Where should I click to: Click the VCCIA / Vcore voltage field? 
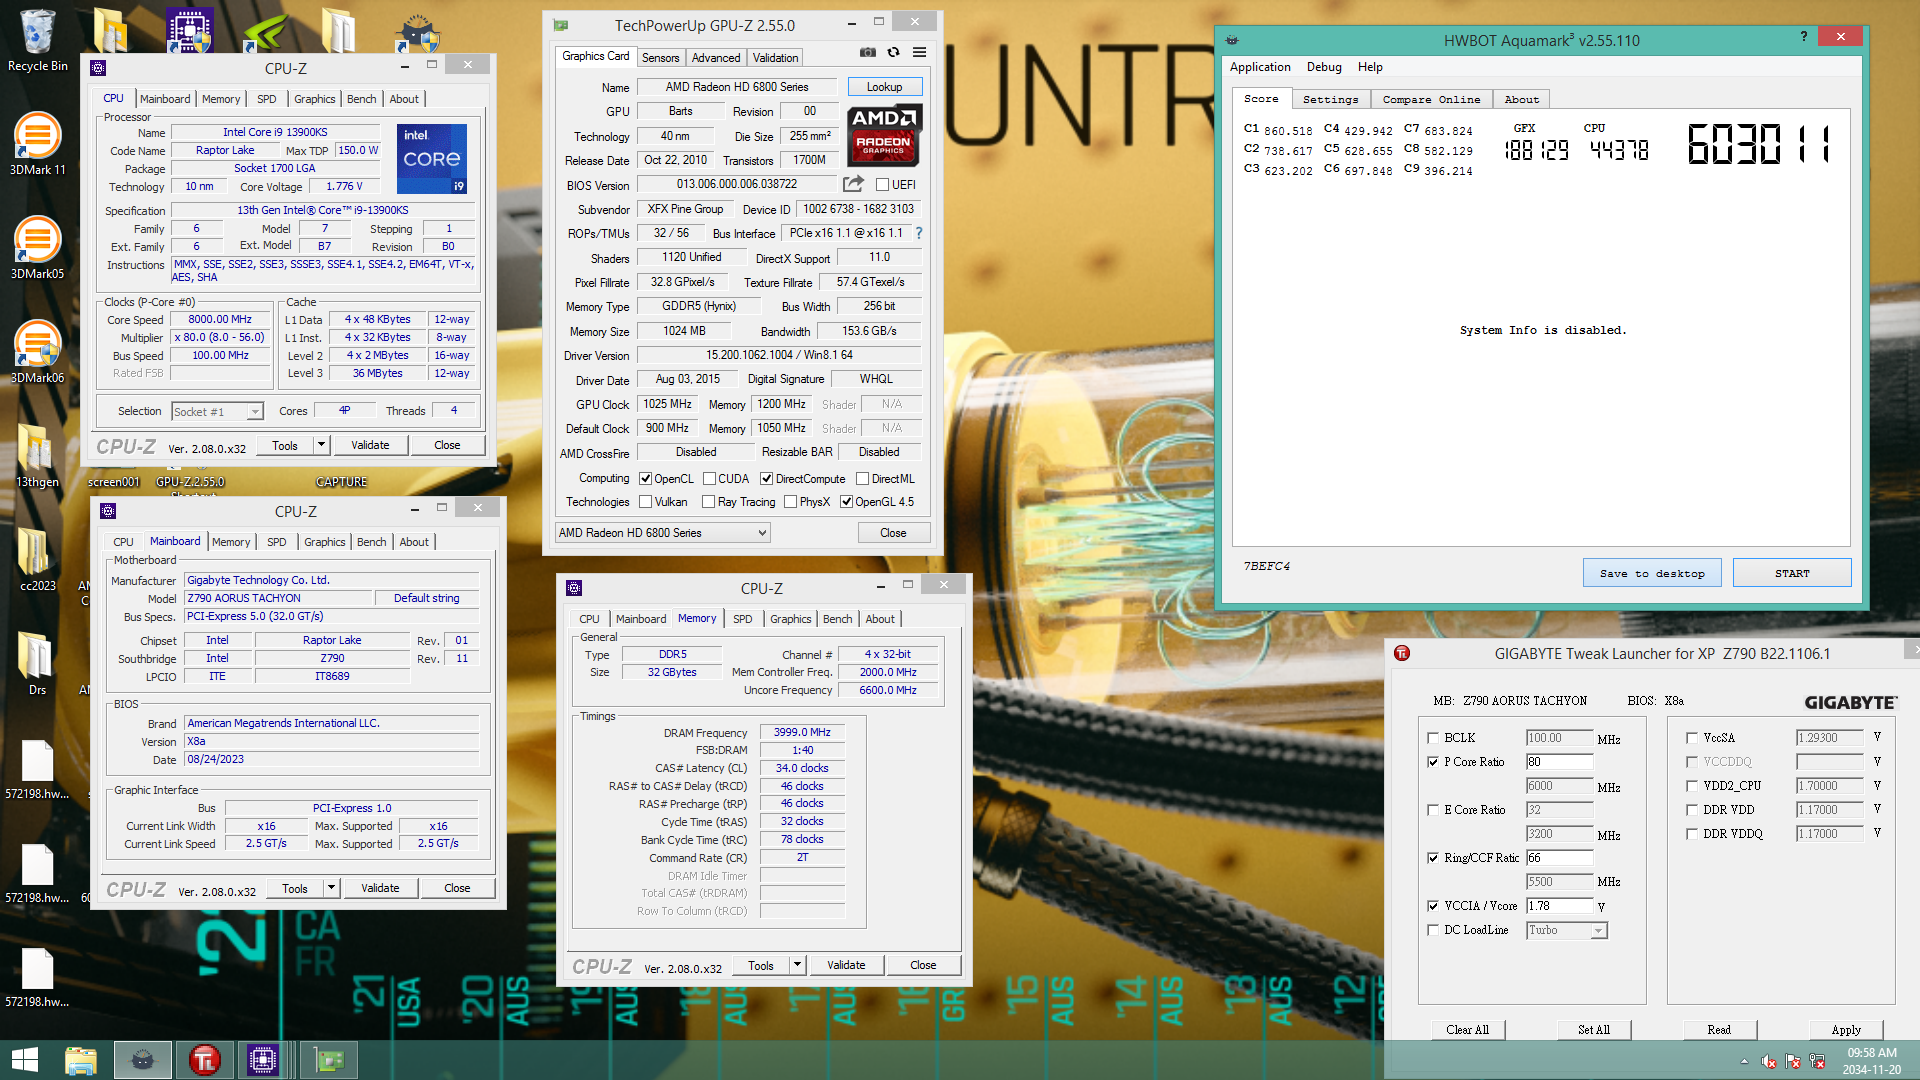[x=1559, y=906]
